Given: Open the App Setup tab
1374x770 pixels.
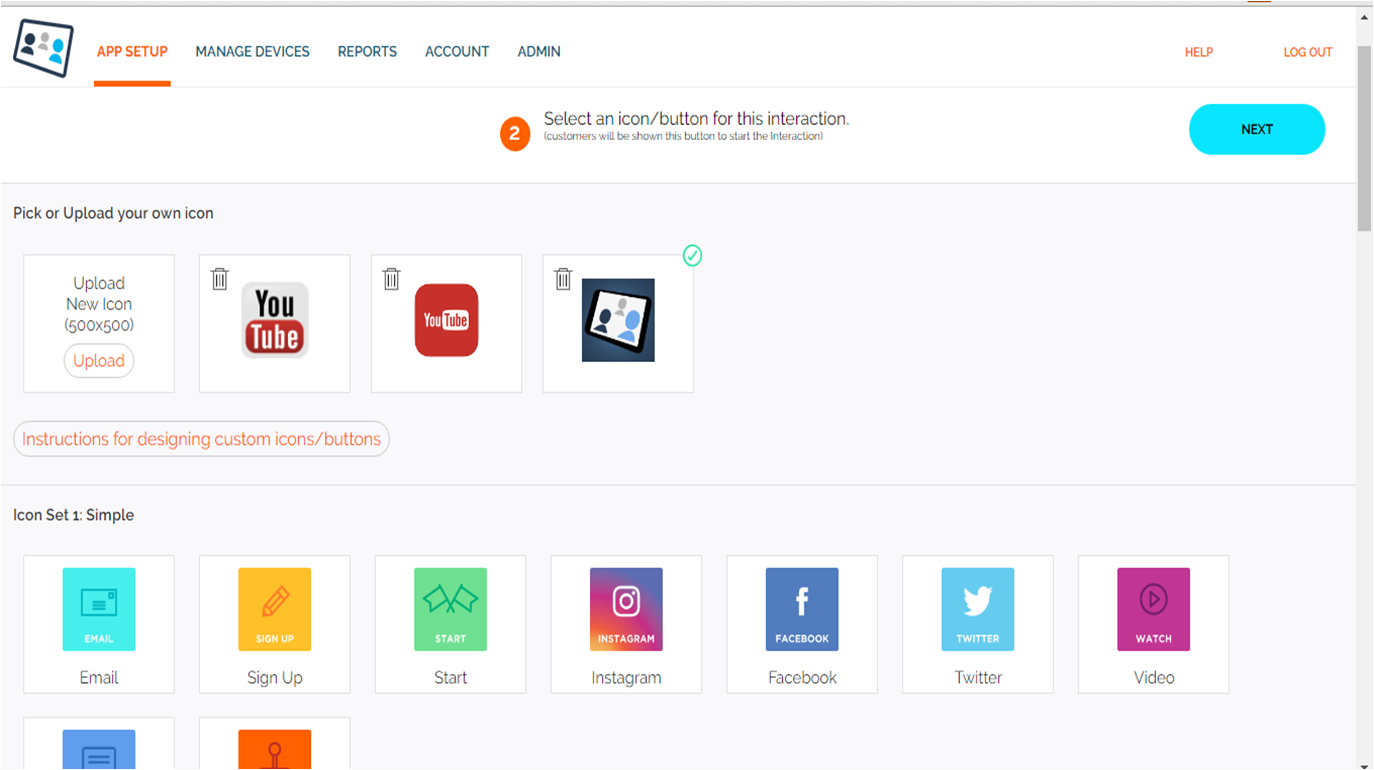Looking at the screenshot, I should click(132, 52).
